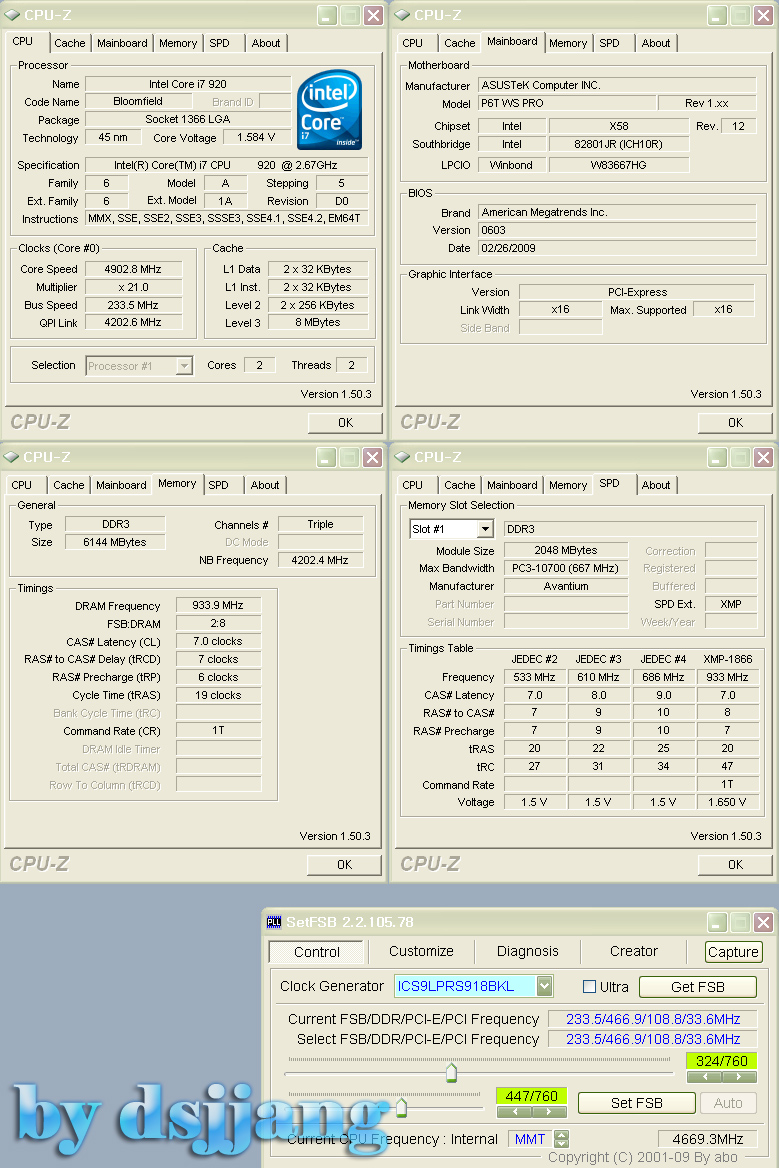Open the Customize tab in SetFSB

click(422, 951)
